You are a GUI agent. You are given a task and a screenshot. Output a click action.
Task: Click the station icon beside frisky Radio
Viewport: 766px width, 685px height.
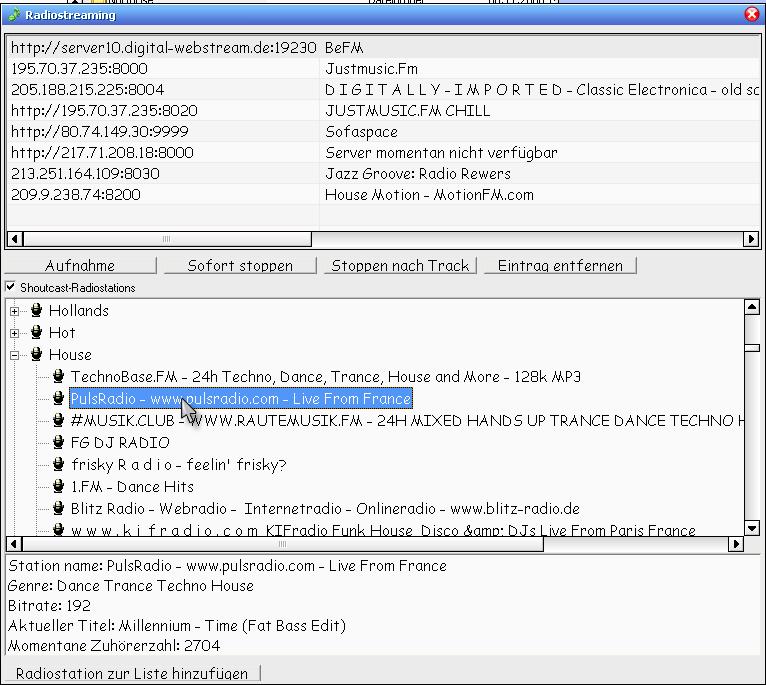[x=59, y=465]
